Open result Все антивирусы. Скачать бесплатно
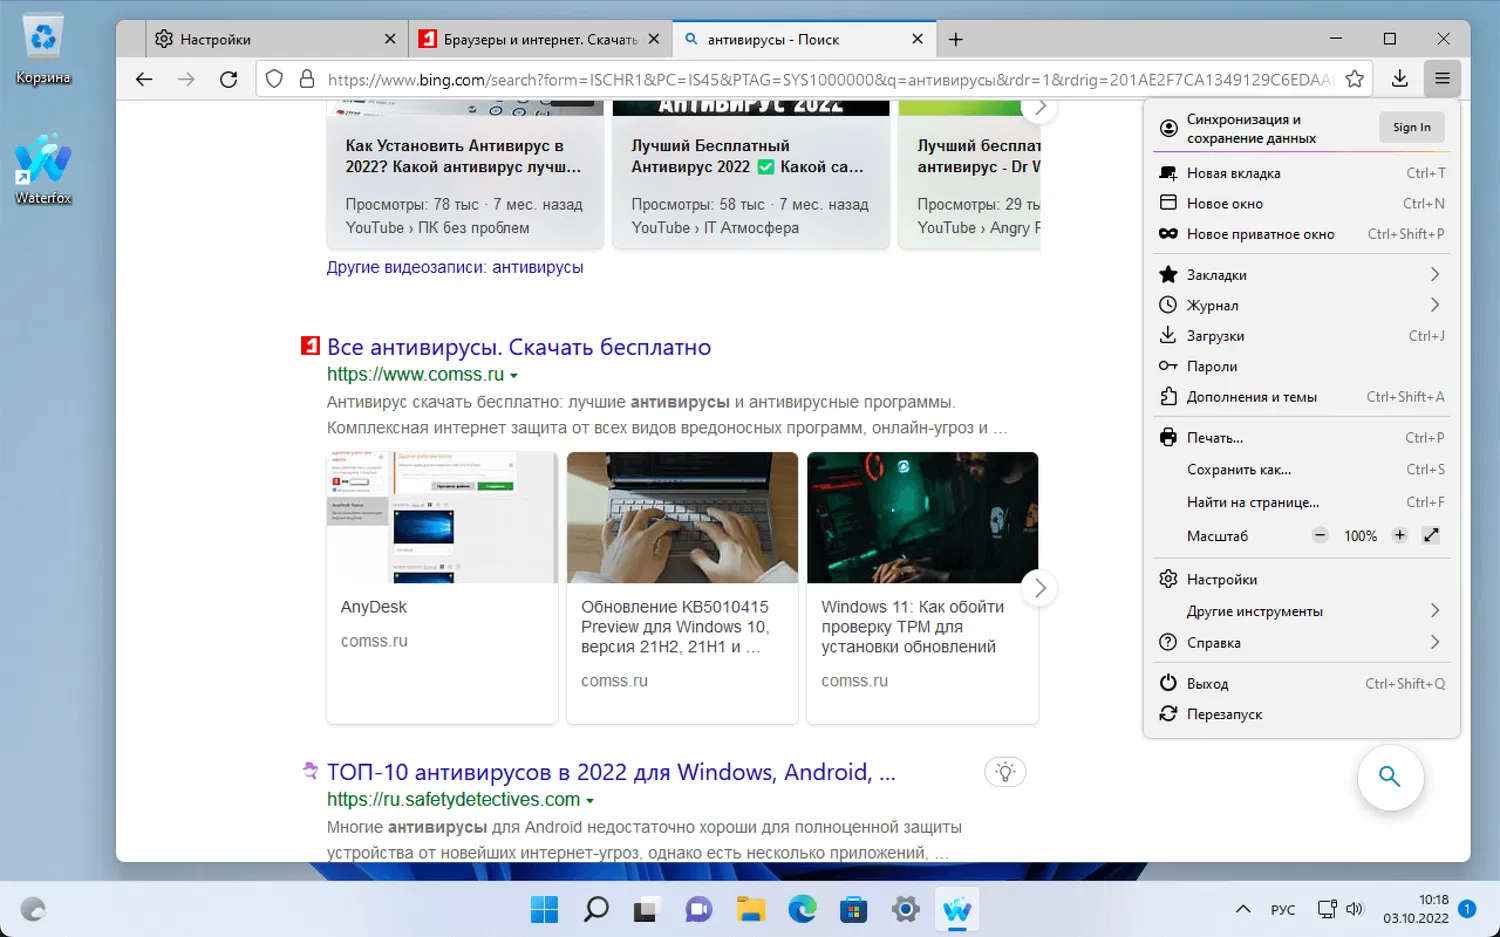This screenshot has height=937, width=1500. click(x=519, y=347)
